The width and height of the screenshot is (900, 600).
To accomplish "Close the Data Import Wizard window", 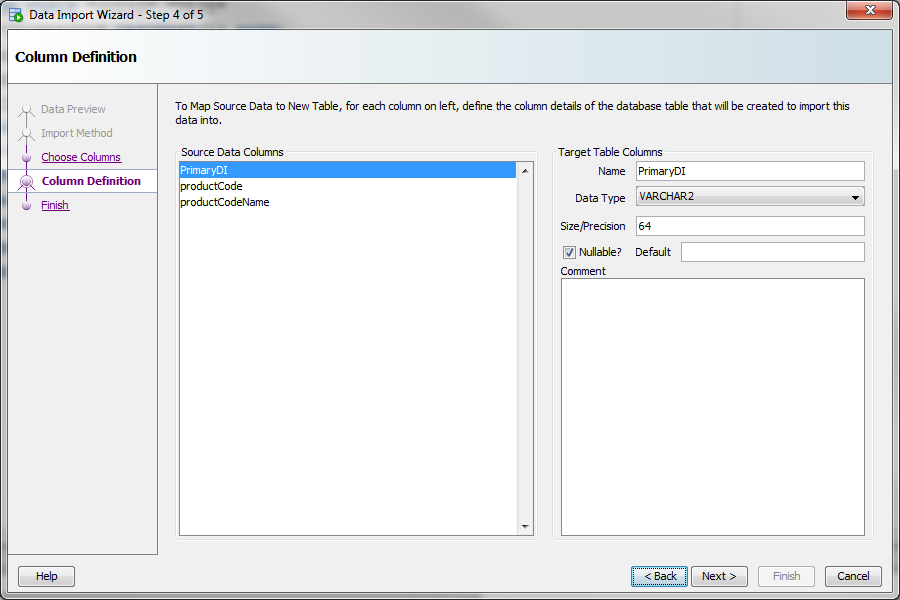I will click(869, 10).
